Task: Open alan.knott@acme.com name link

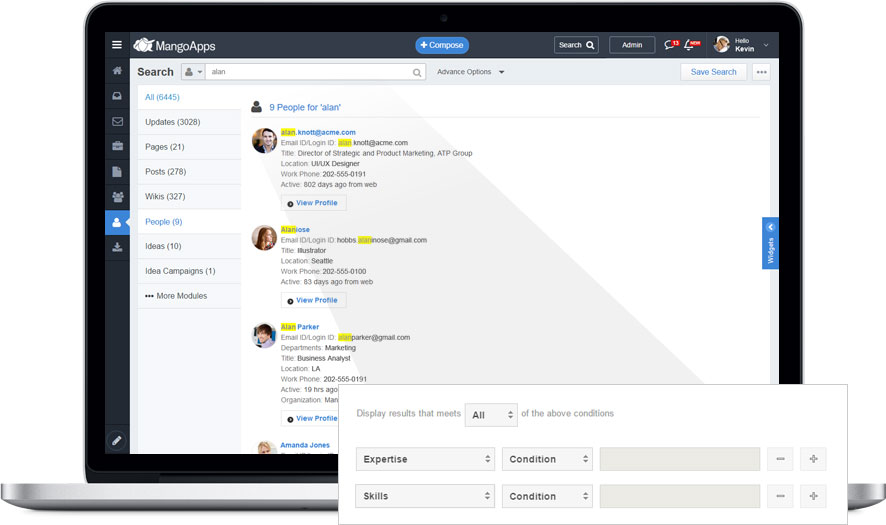Action: pyautogui.click(x=318, y=132)
